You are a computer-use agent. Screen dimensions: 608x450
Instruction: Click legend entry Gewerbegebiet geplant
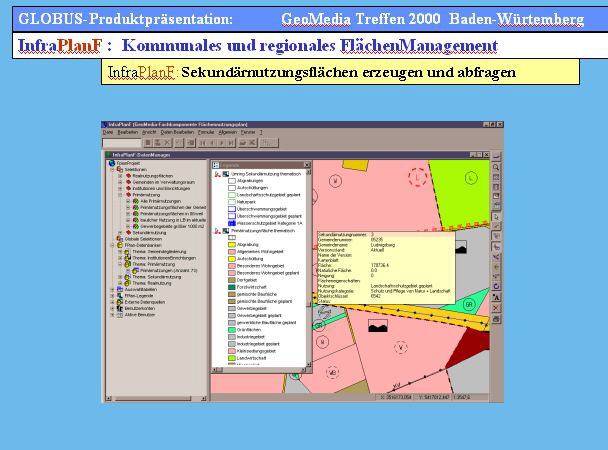click(259, 316)
